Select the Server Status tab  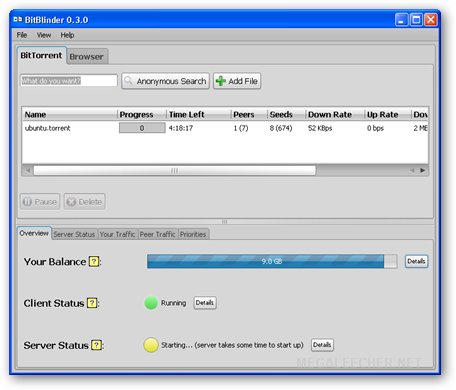tap(74, 234)
